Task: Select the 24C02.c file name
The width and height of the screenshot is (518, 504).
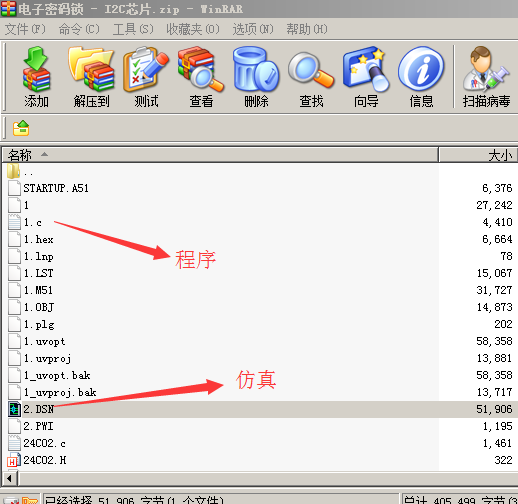Action: [x=44, y=443]
